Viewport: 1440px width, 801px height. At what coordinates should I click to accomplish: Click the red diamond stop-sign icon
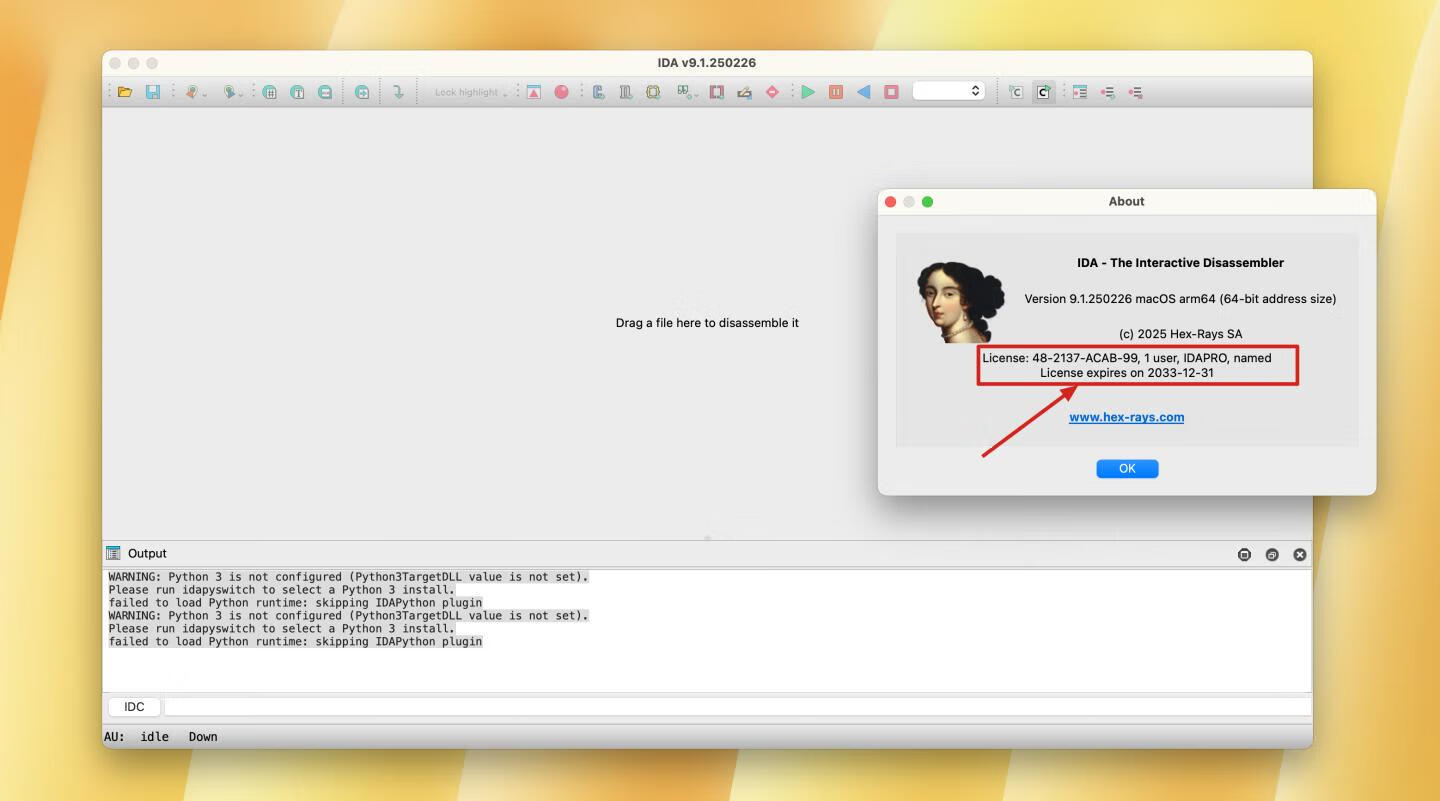pyautogui.click(x=772, y=92)
